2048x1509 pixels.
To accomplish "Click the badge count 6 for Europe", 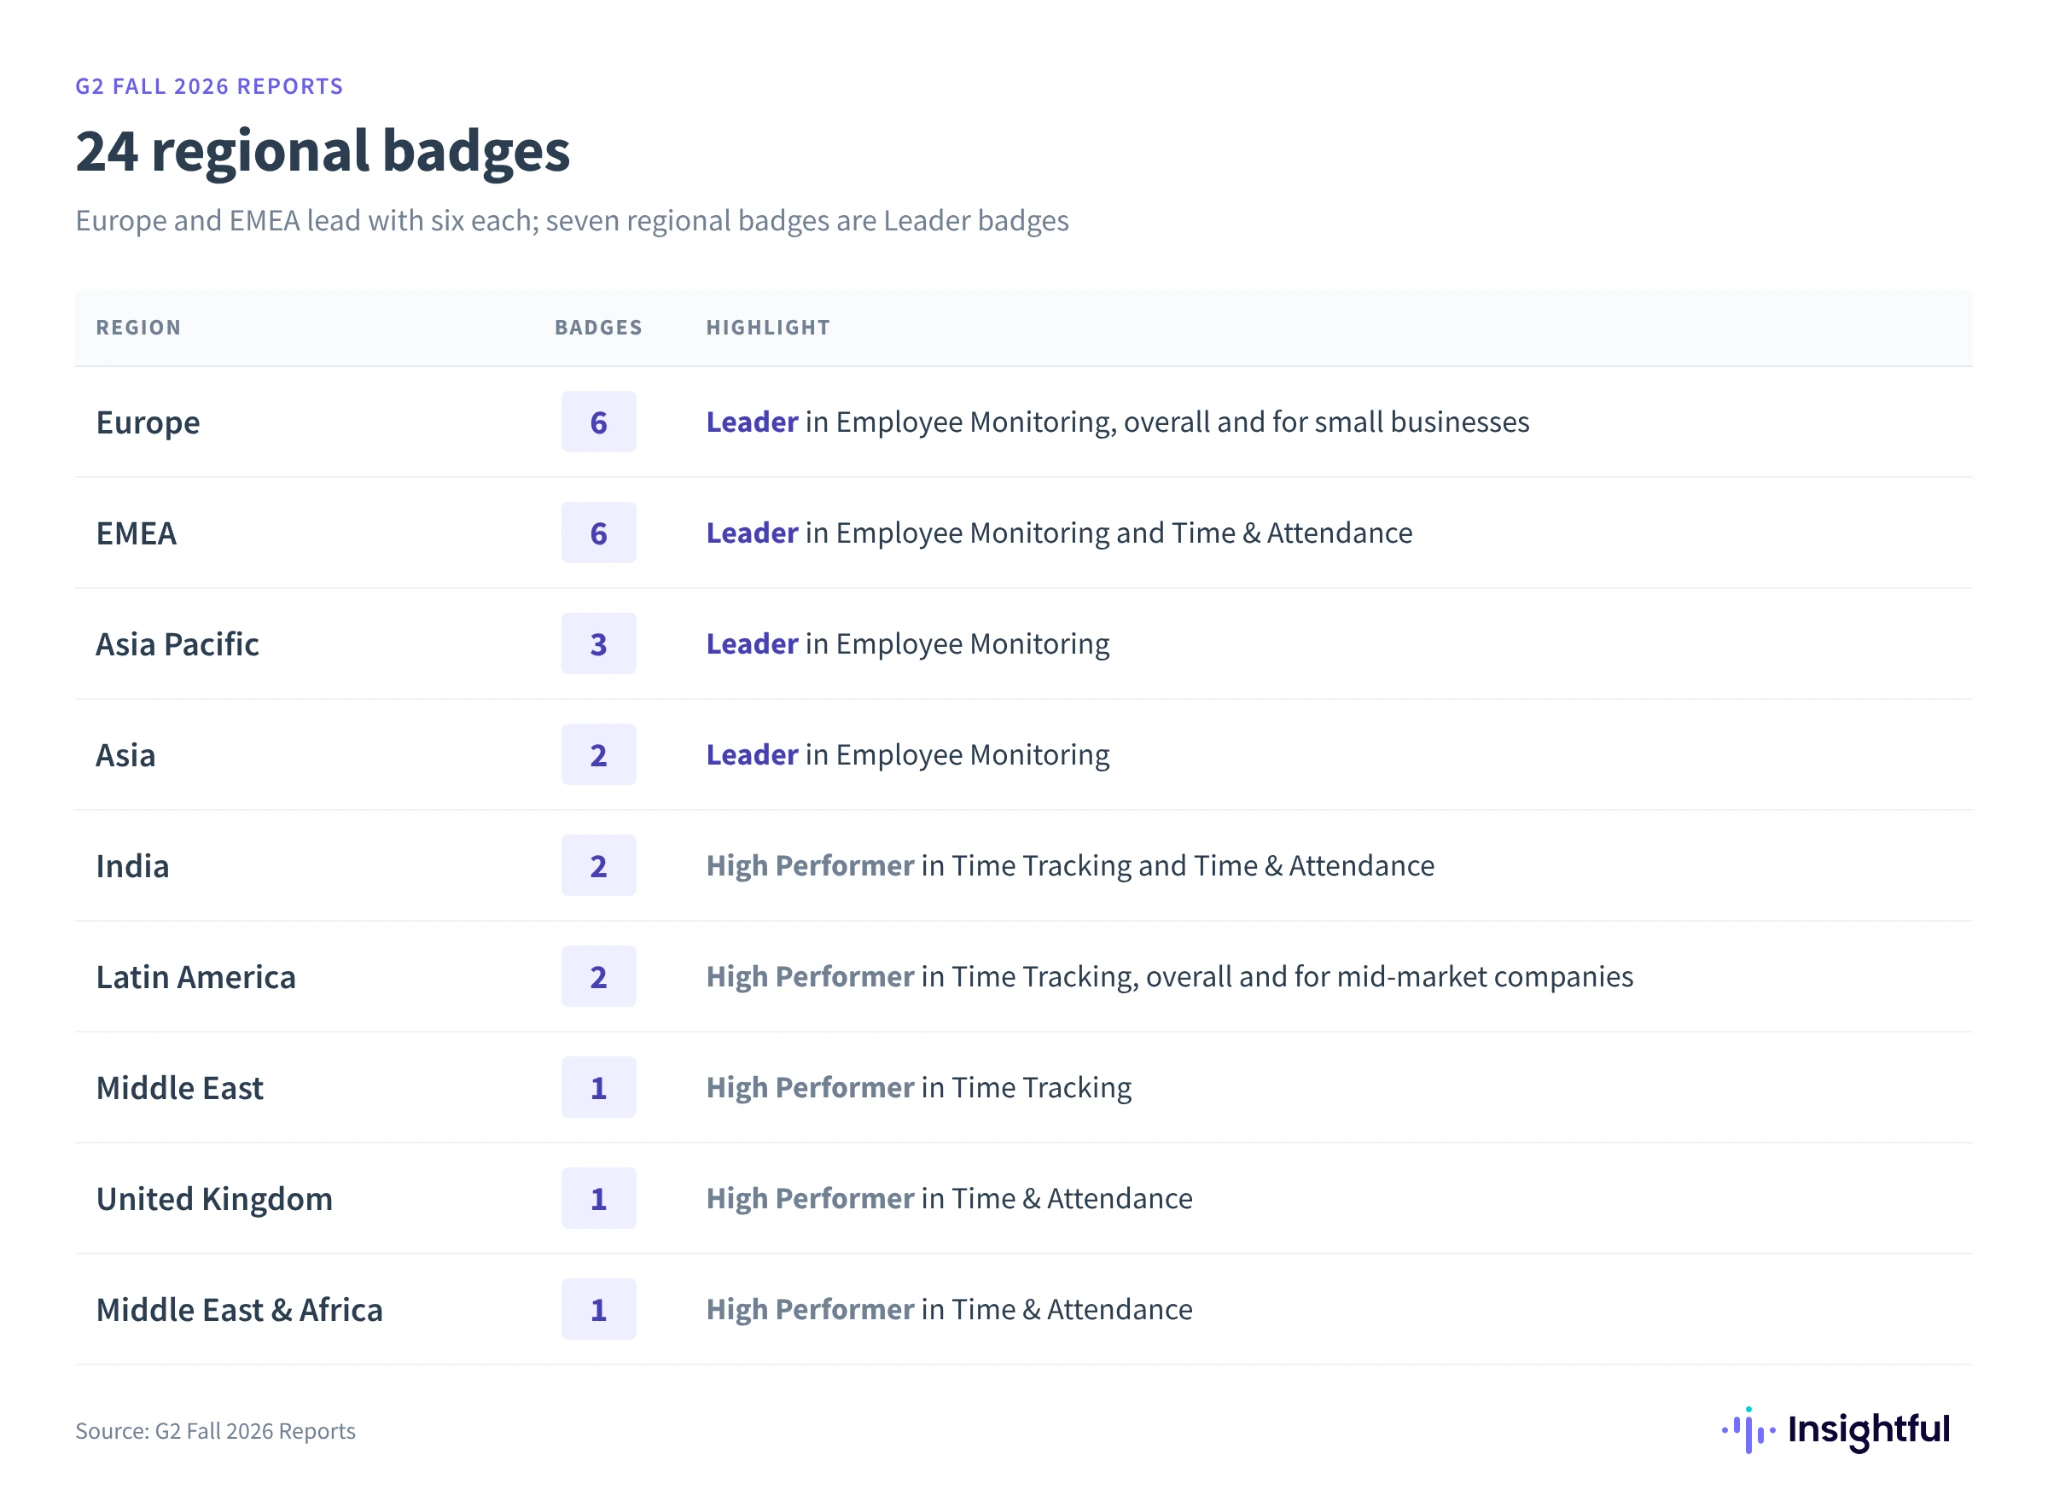I will 598,422.
